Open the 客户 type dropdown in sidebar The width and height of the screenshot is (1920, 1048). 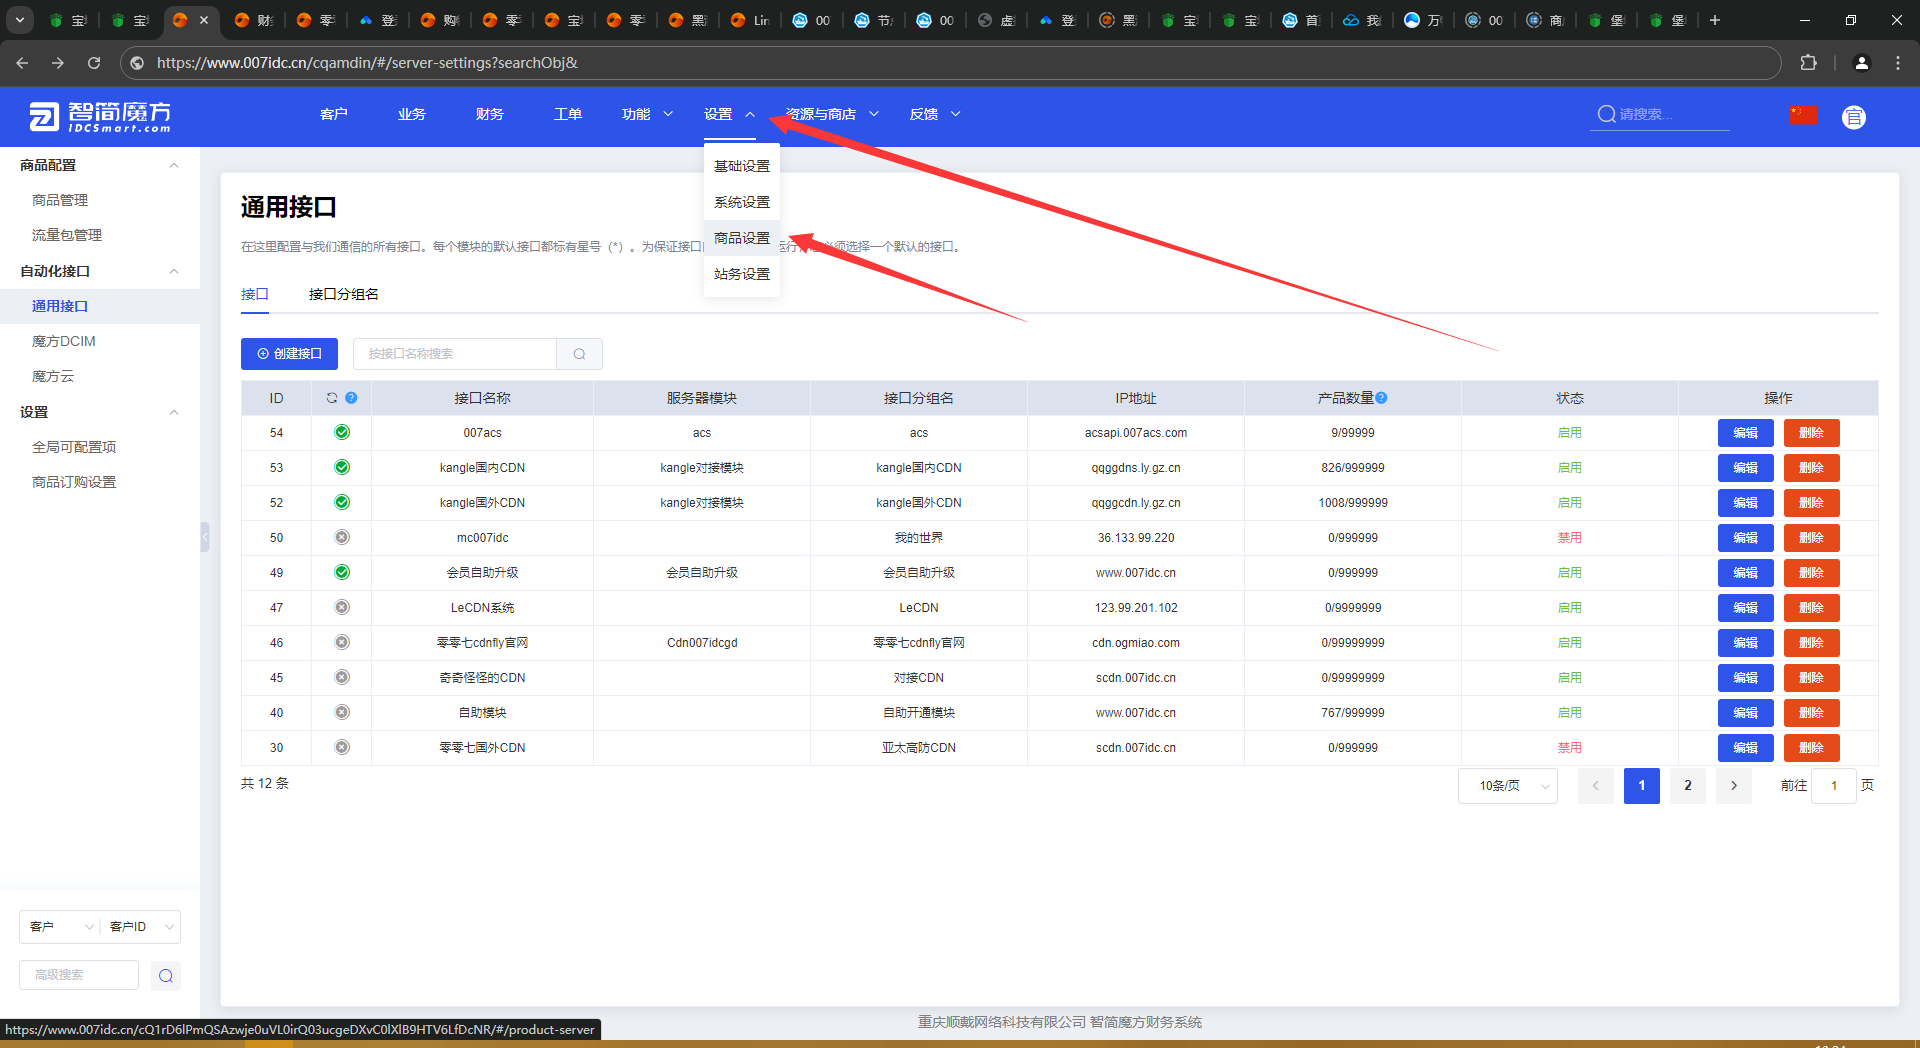(x=60, y=927)
